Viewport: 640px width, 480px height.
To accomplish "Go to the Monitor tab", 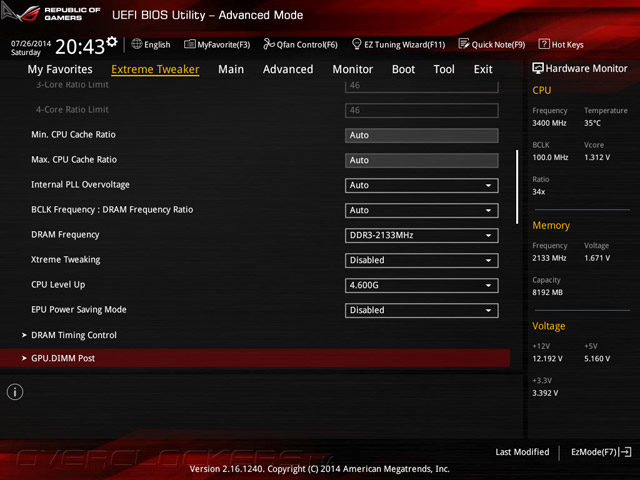I will pos(353,69).
